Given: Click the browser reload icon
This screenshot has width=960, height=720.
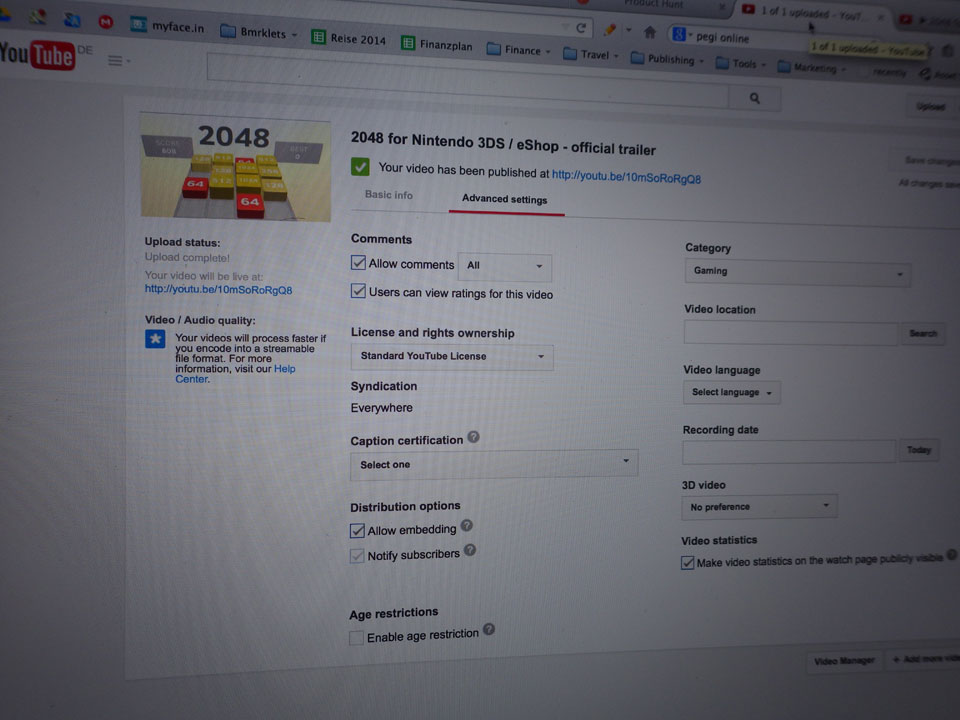Looking at the screenshot, I should pos(580,28).
